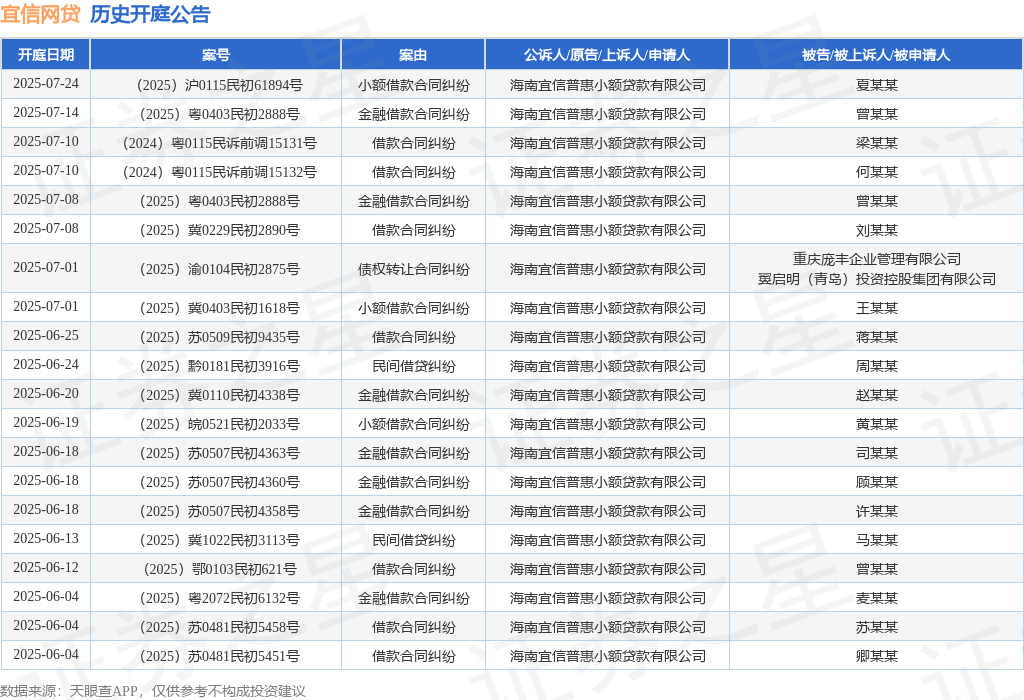The height and width of the screenshot is (700, 1024).
Task: Select case number (2025)沪0115民初61894号
Action: (x=219, y=85)
